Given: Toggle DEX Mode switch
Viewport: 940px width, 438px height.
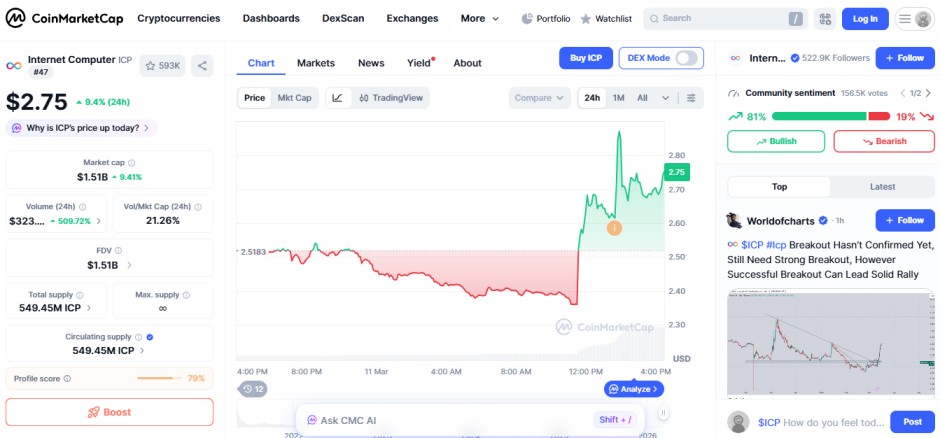Looking at the screenshot, I should pos(686,58).
